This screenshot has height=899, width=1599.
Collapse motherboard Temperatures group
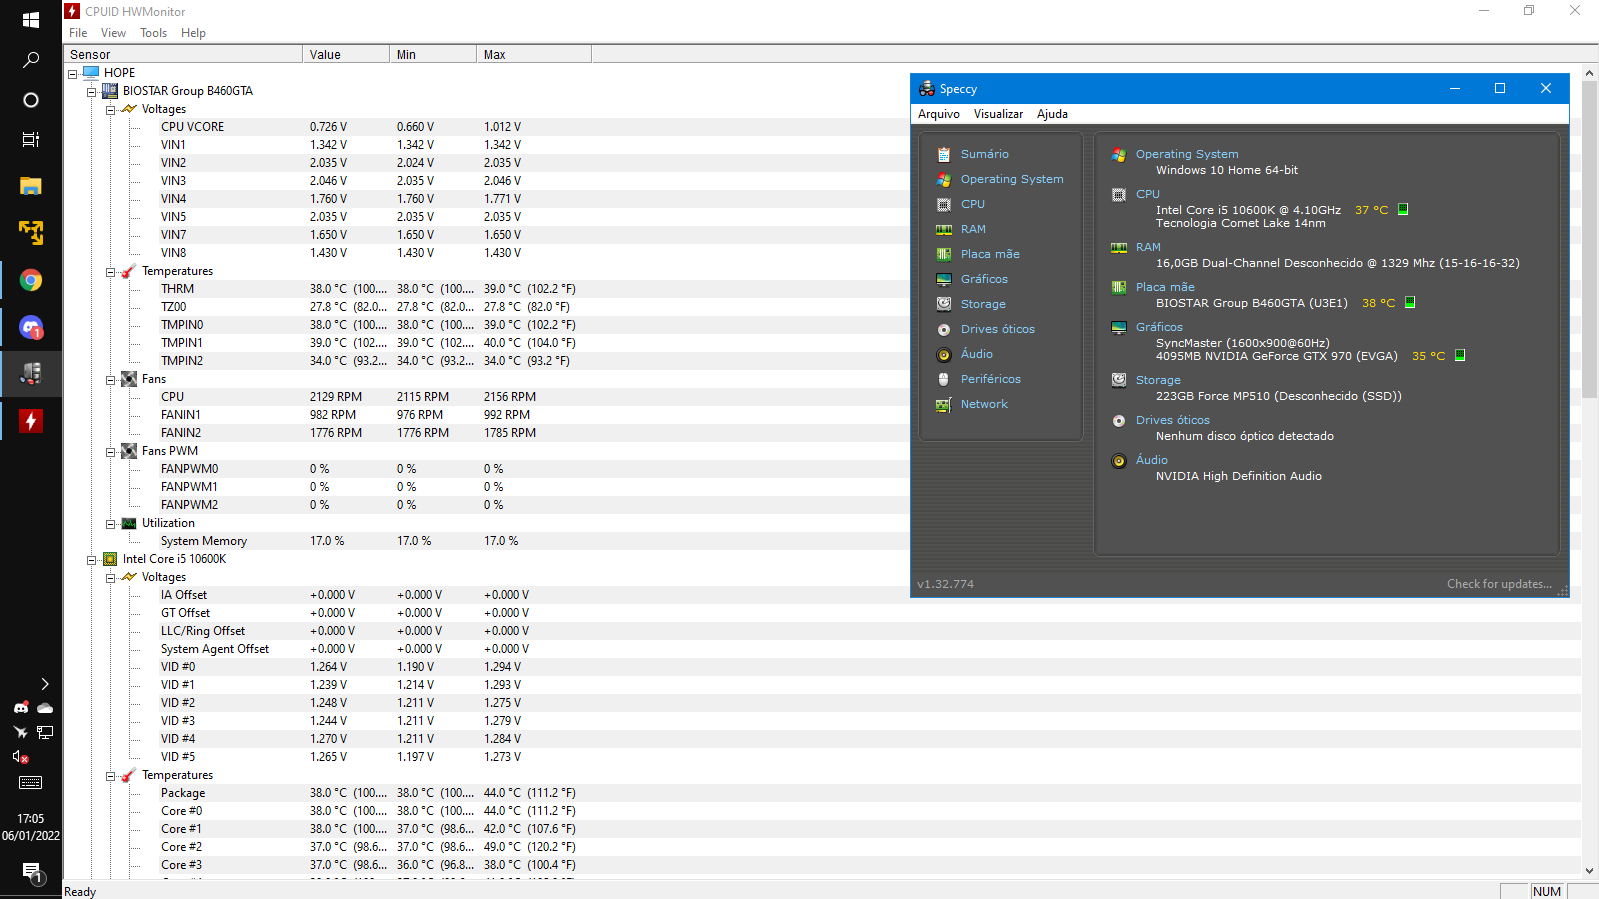[110, 272]
